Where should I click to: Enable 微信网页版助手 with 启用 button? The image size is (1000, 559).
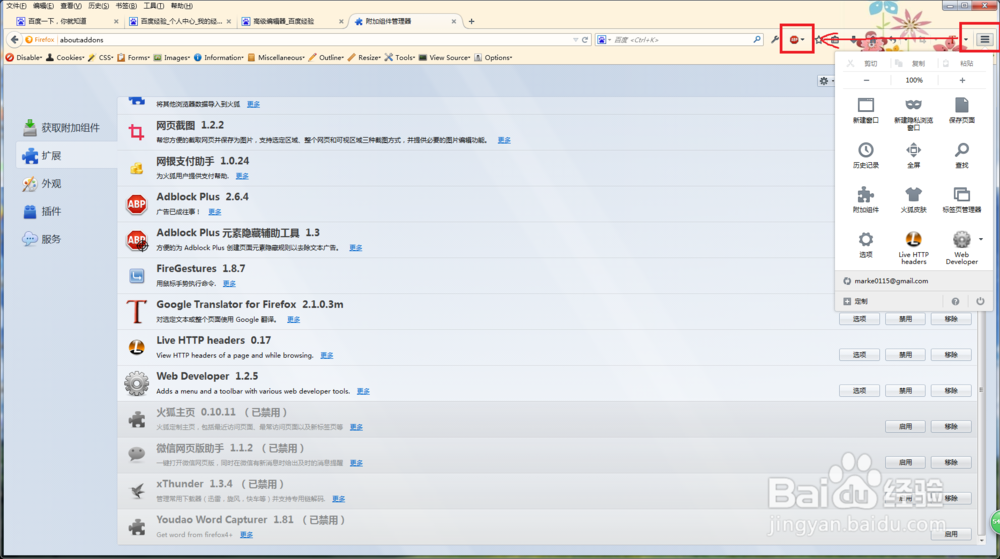tap(905, 462)
